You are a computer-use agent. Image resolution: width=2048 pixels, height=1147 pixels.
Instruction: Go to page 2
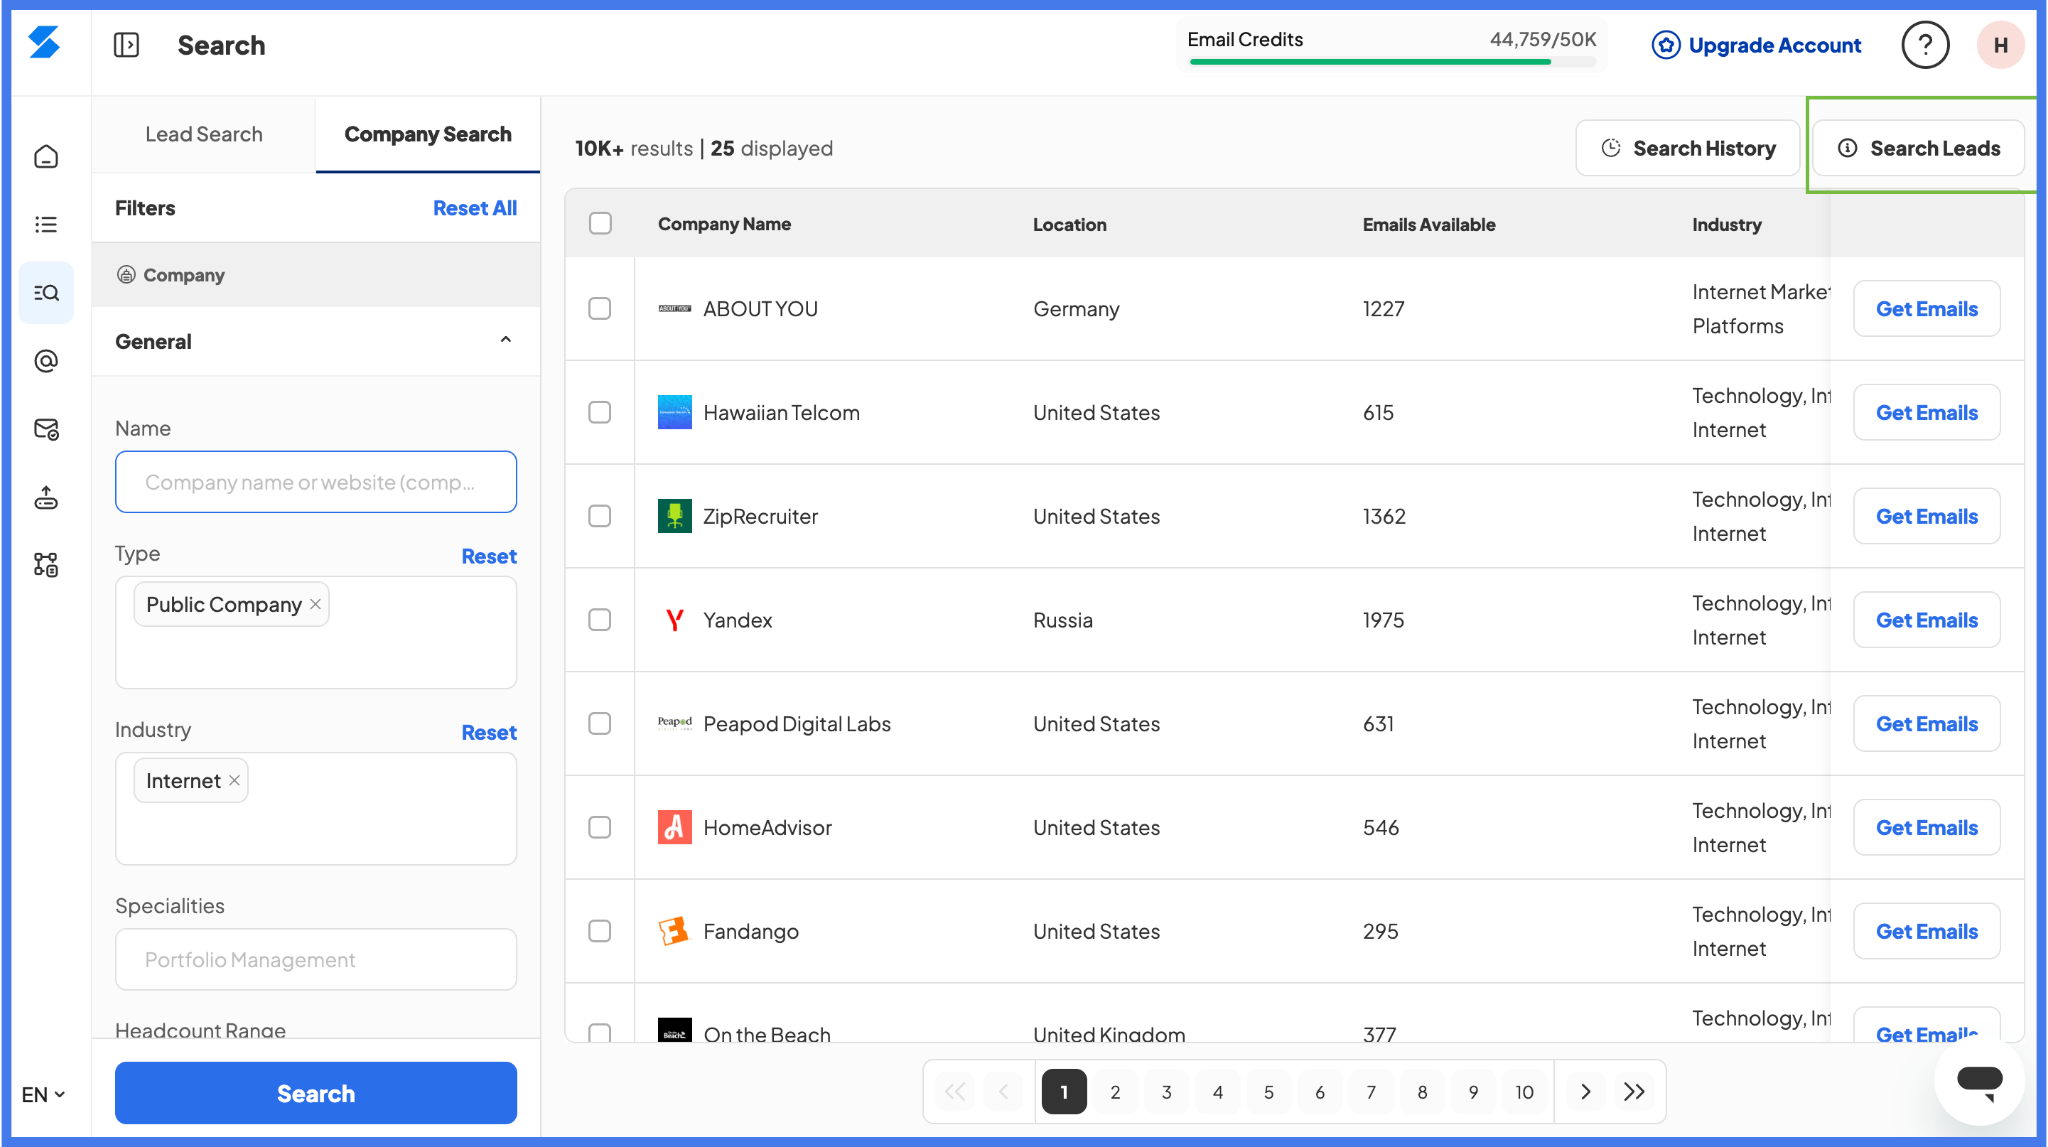coord(1115,1092)
